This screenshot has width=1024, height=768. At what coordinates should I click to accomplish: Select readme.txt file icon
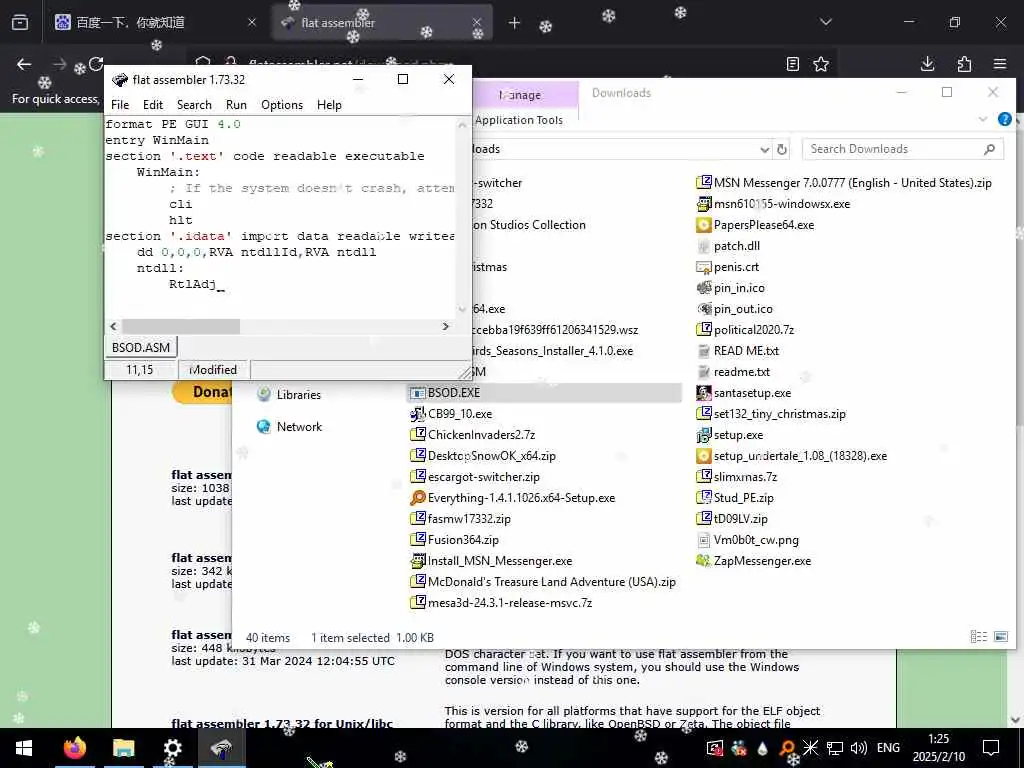[x=703, y=372]
